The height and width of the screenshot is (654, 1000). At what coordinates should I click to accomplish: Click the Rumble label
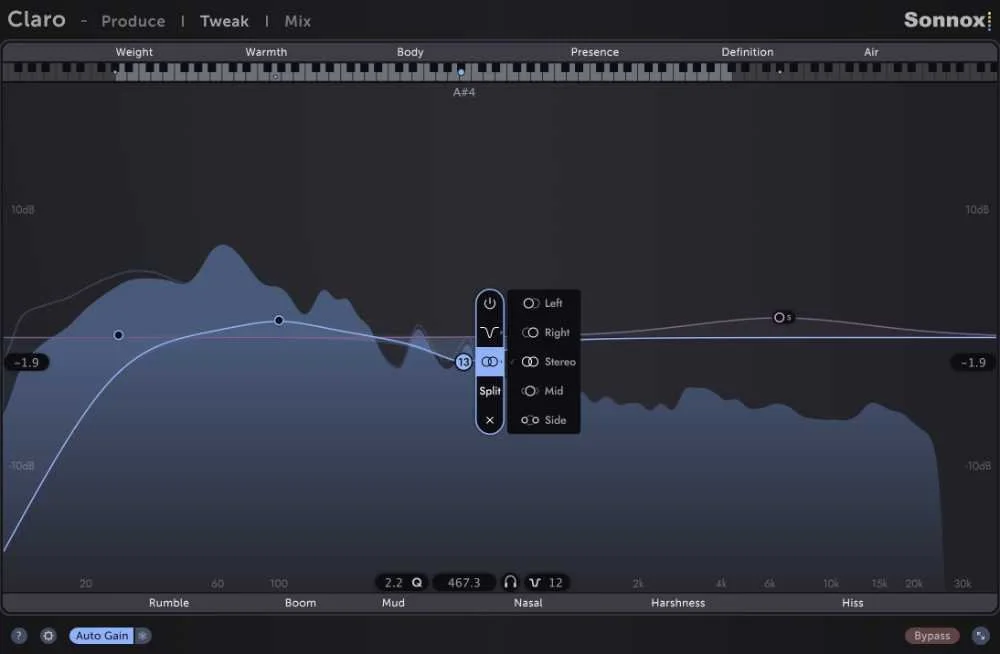(169, 603)
